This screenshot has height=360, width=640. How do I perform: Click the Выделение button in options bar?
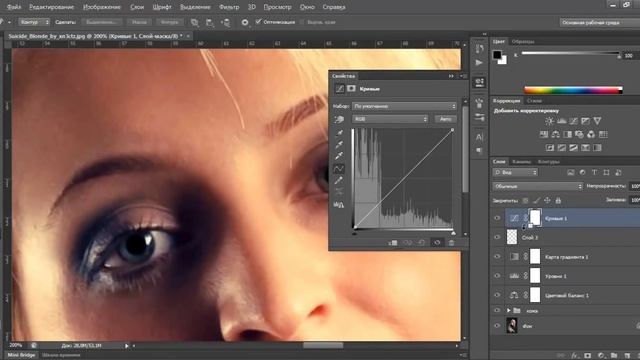coord(101,22)
